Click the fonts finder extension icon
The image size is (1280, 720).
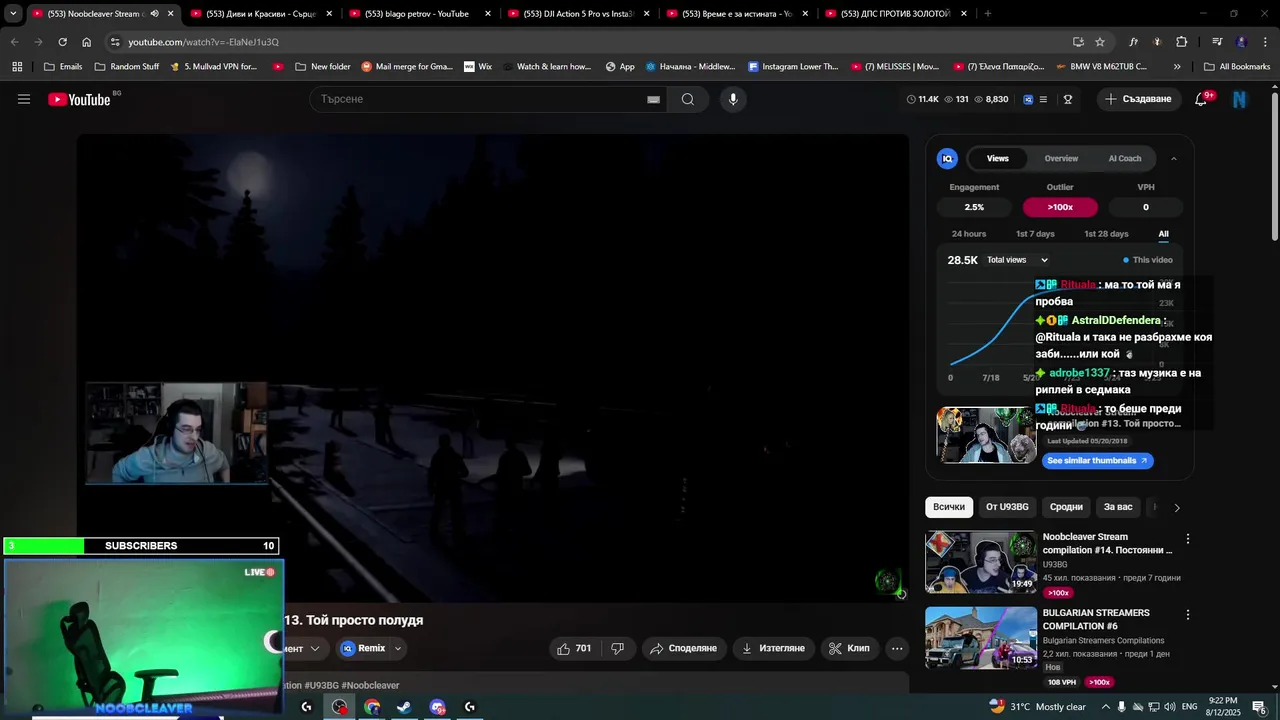point(1134,42)
